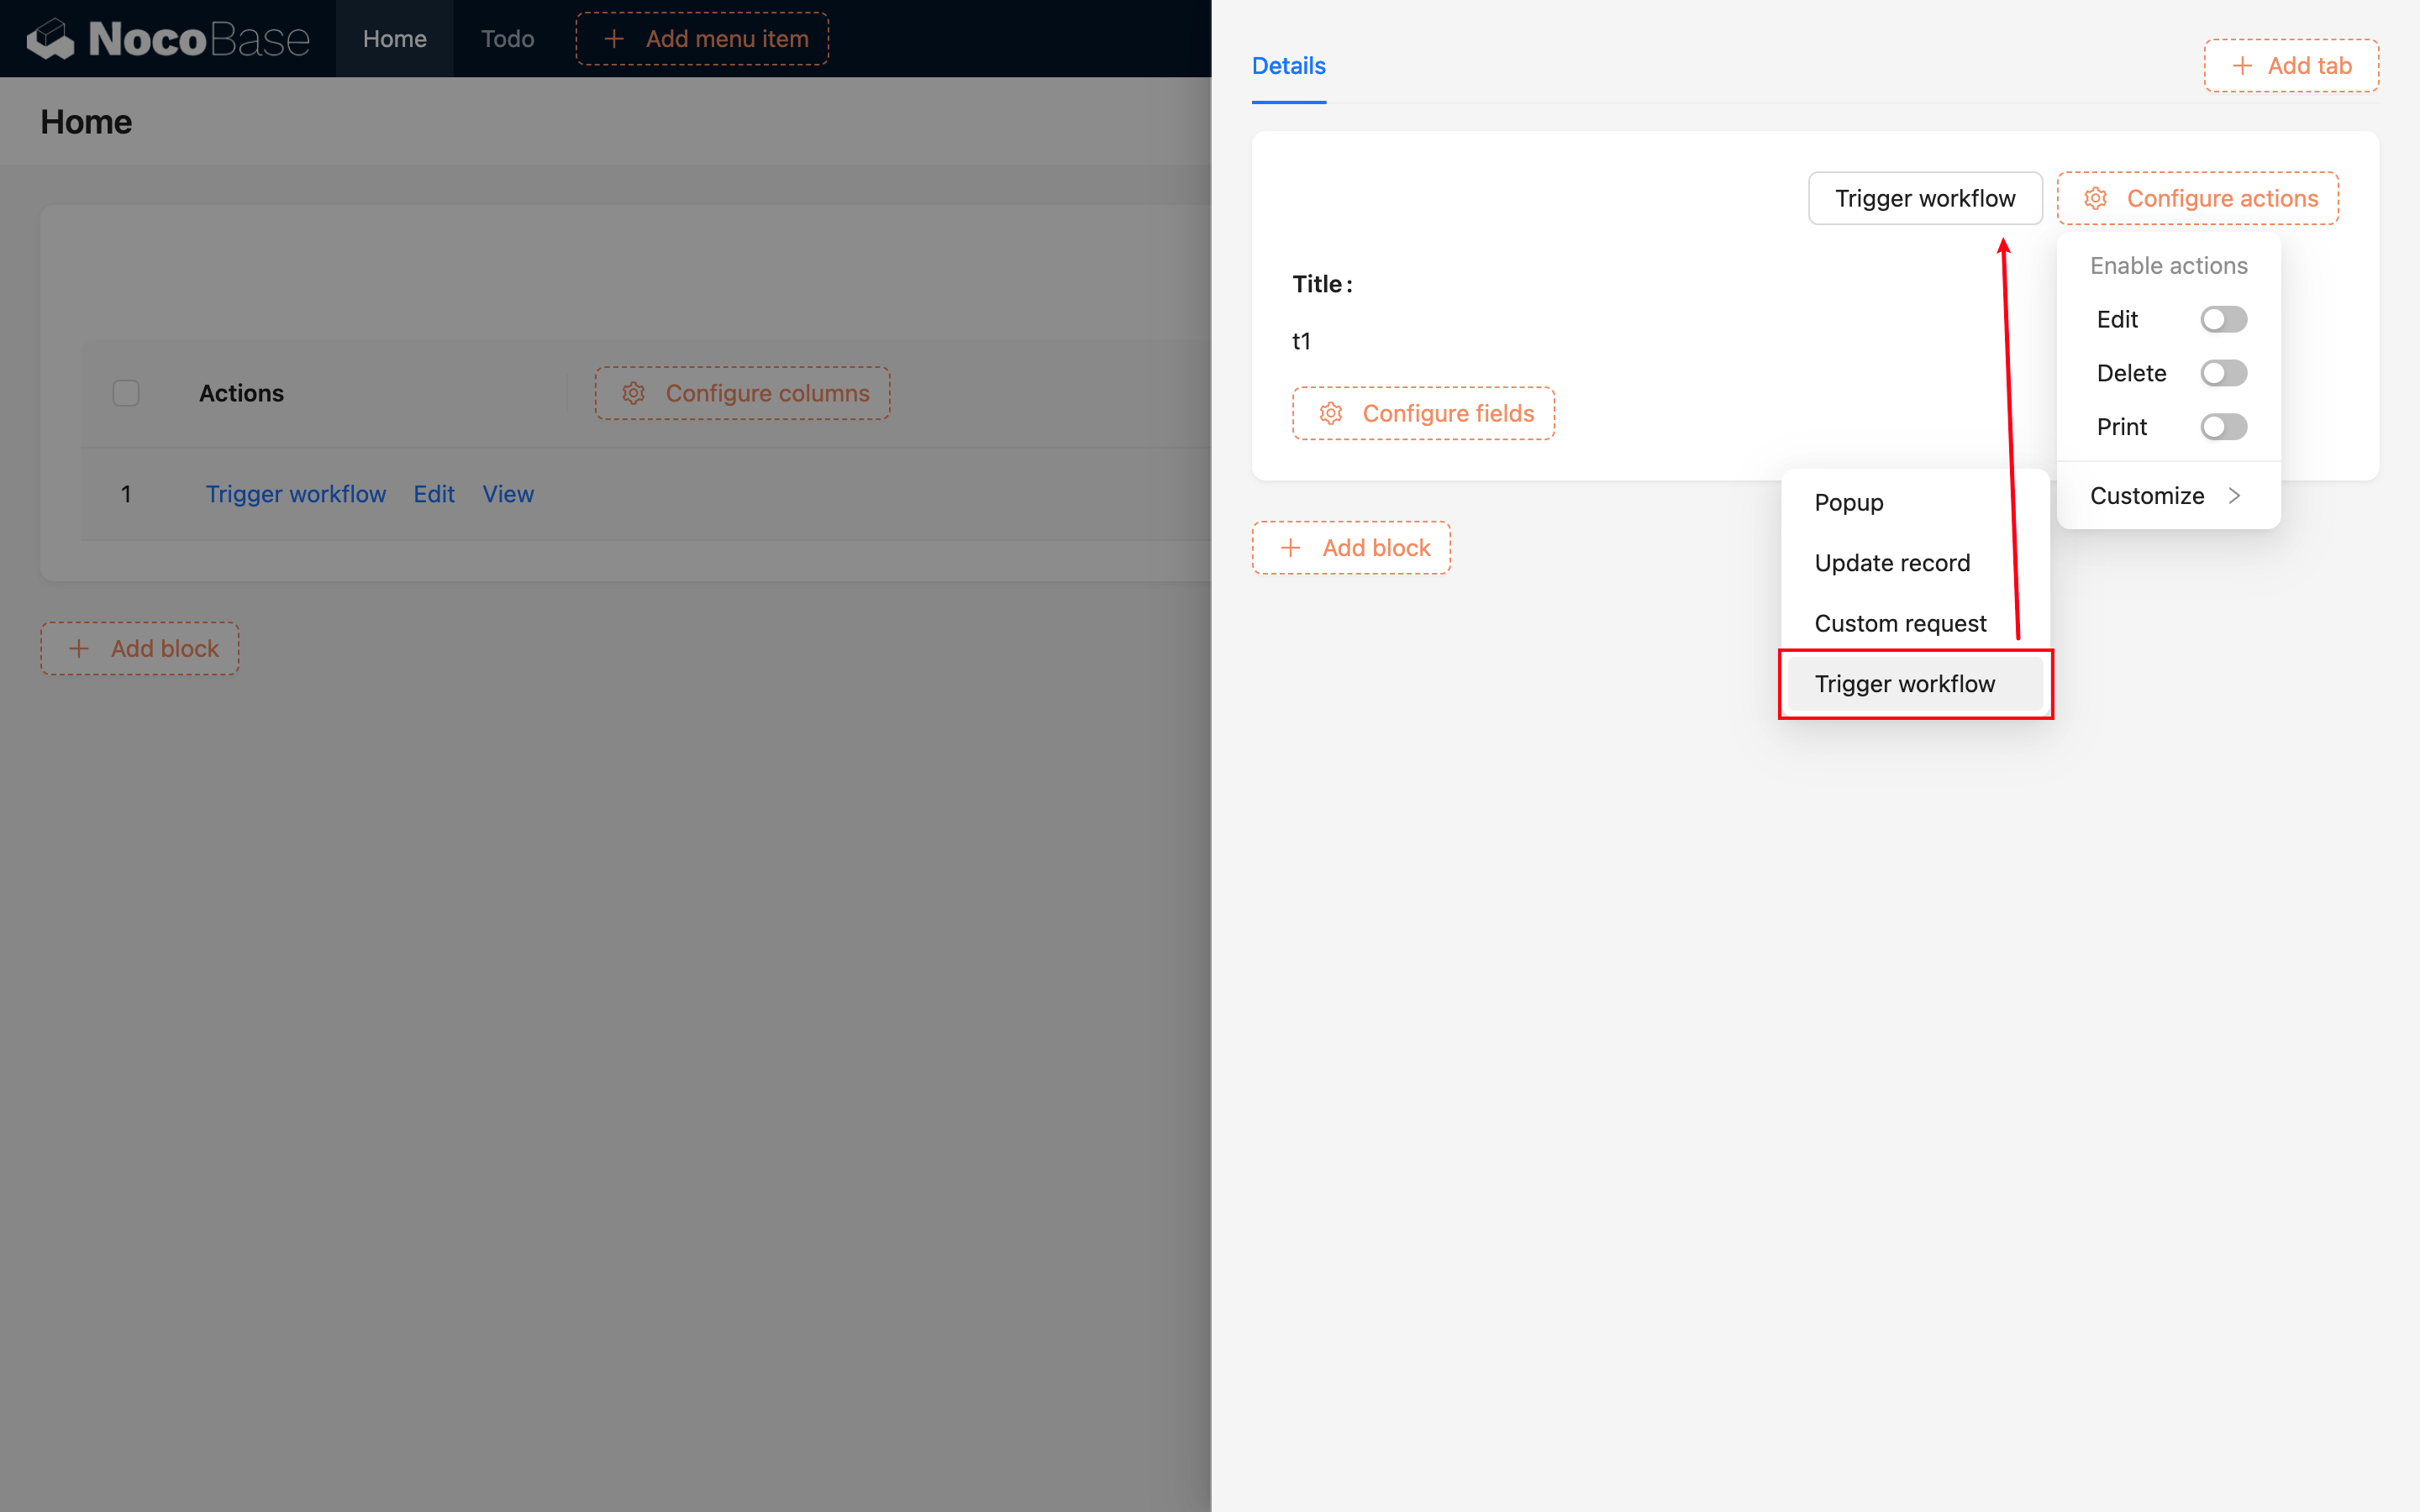Click the NocoBase logo icon
Image resolution: width=2420 pixels, height=1512 pixels.
coord(51,38)
